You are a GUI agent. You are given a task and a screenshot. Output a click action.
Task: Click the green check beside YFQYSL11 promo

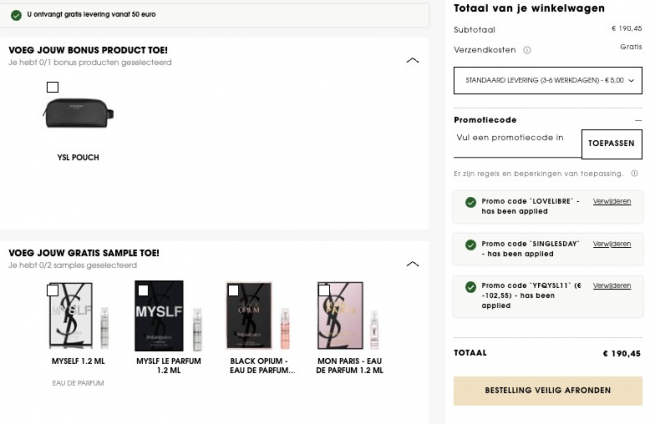coord(471,287)
